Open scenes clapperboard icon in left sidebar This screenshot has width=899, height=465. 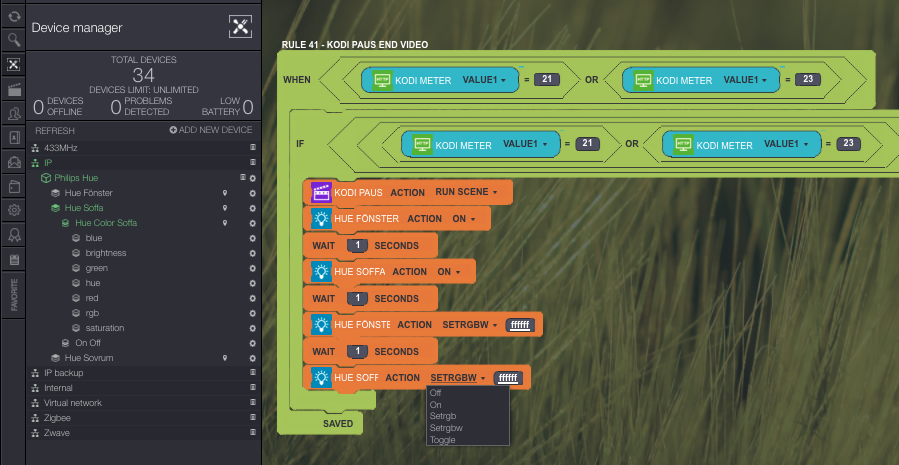point(13,90)
